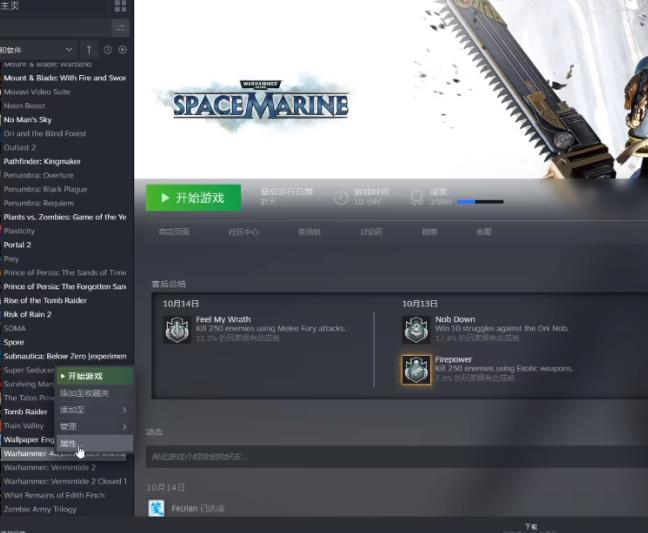Screen dimensions: 648x533
Task: Click the library search field
Action: [55, 28]
